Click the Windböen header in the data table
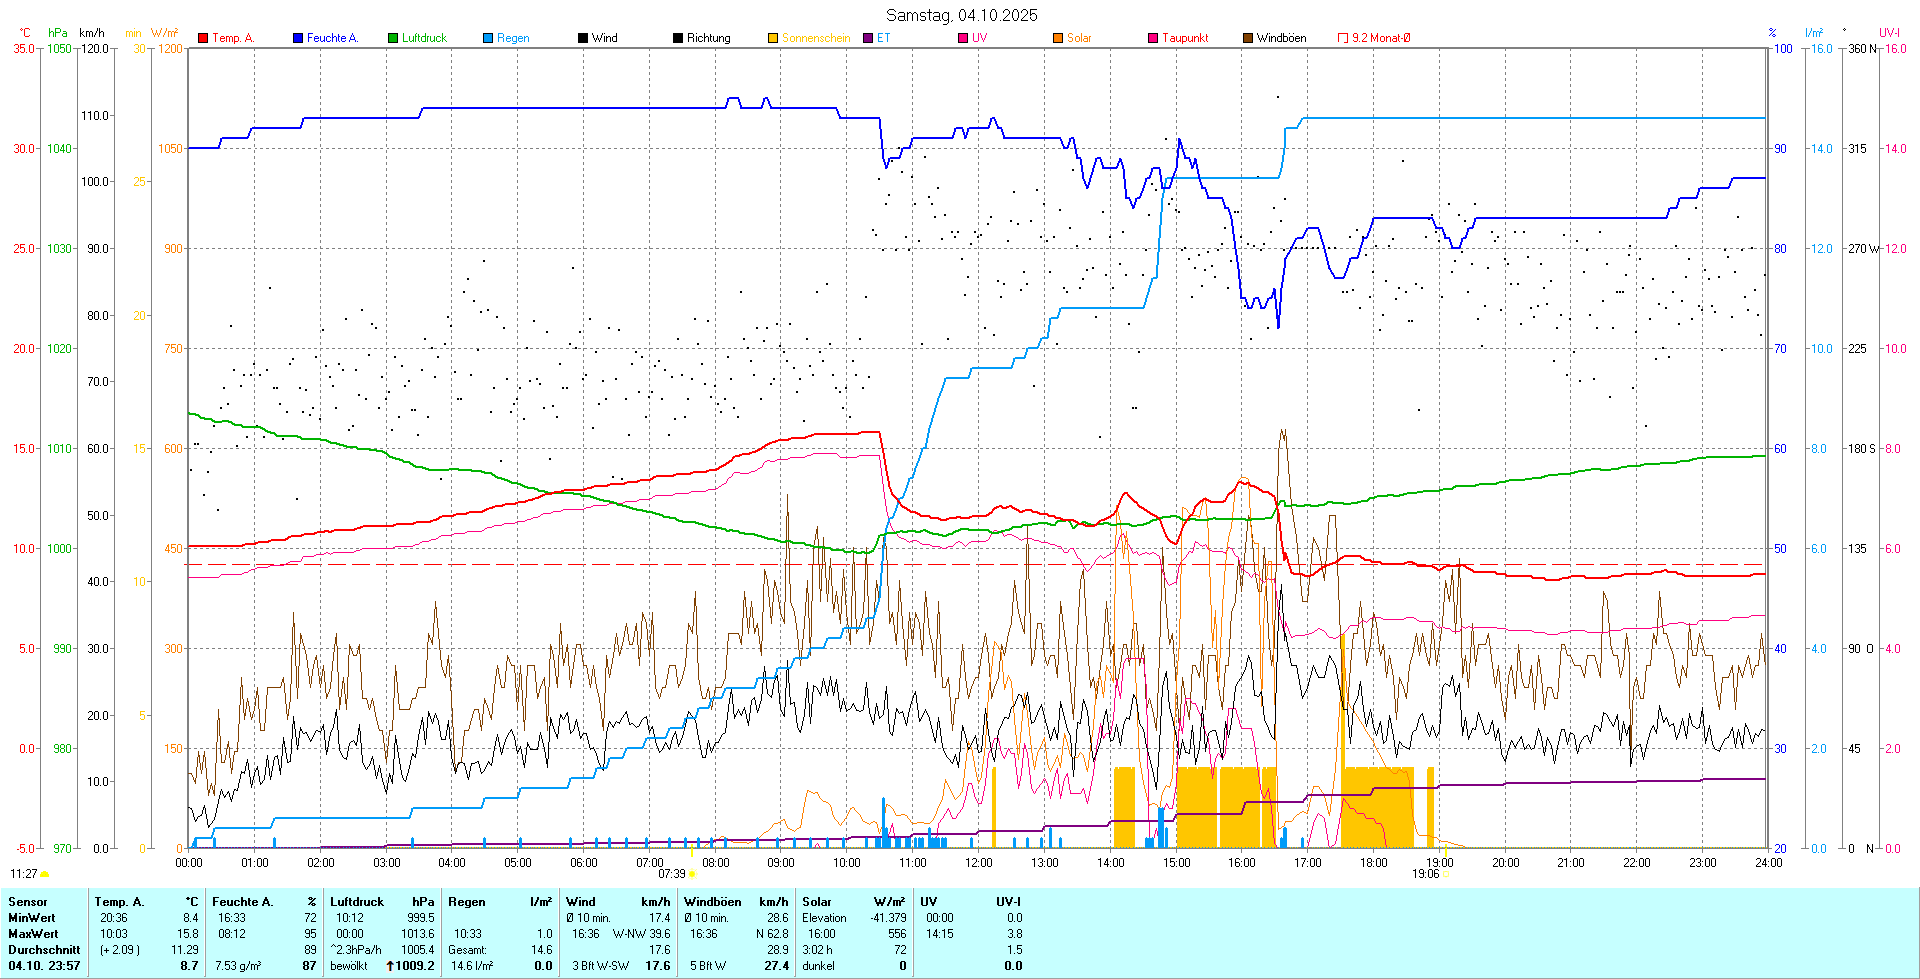Image resolution: width=1920 pixels, height=979 pixels. pyautogui.click(x=713, y=902)
